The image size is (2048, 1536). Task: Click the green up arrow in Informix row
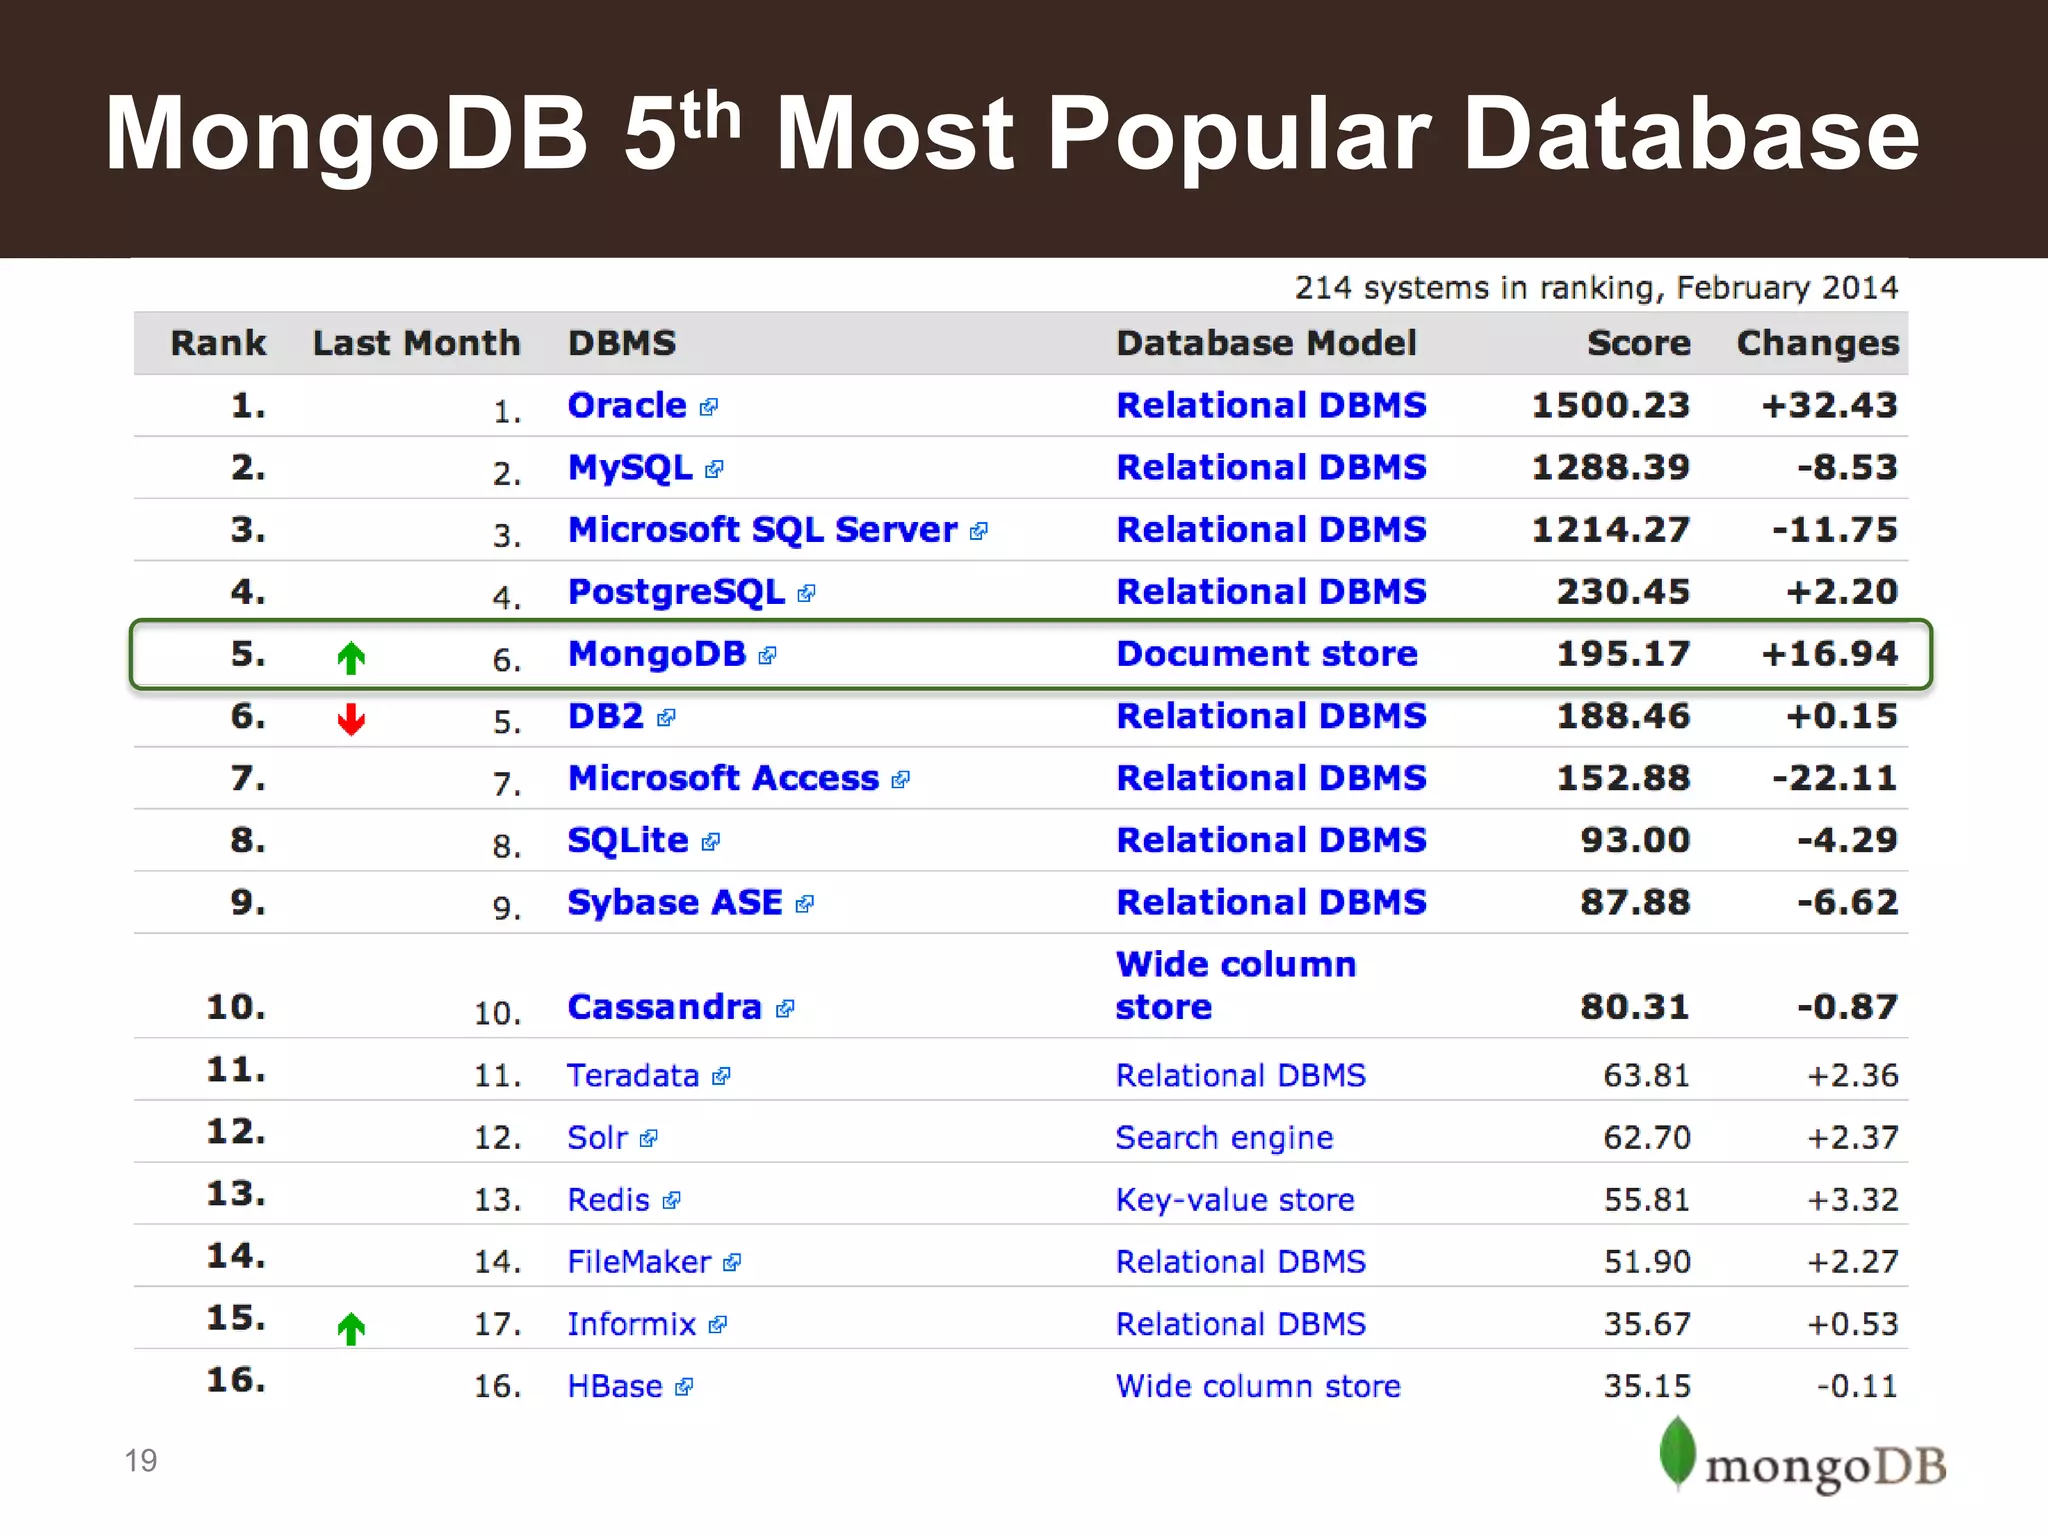[351, 1329]
